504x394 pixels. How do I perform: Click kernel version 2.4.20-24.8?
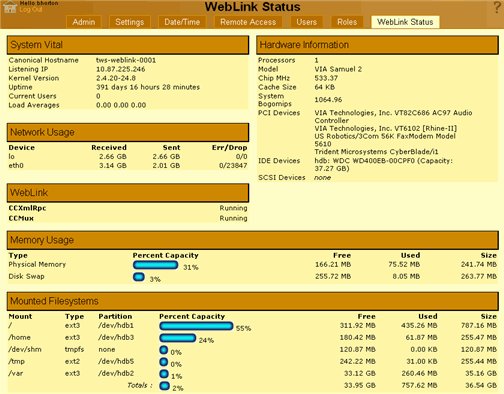coord(116,78)
